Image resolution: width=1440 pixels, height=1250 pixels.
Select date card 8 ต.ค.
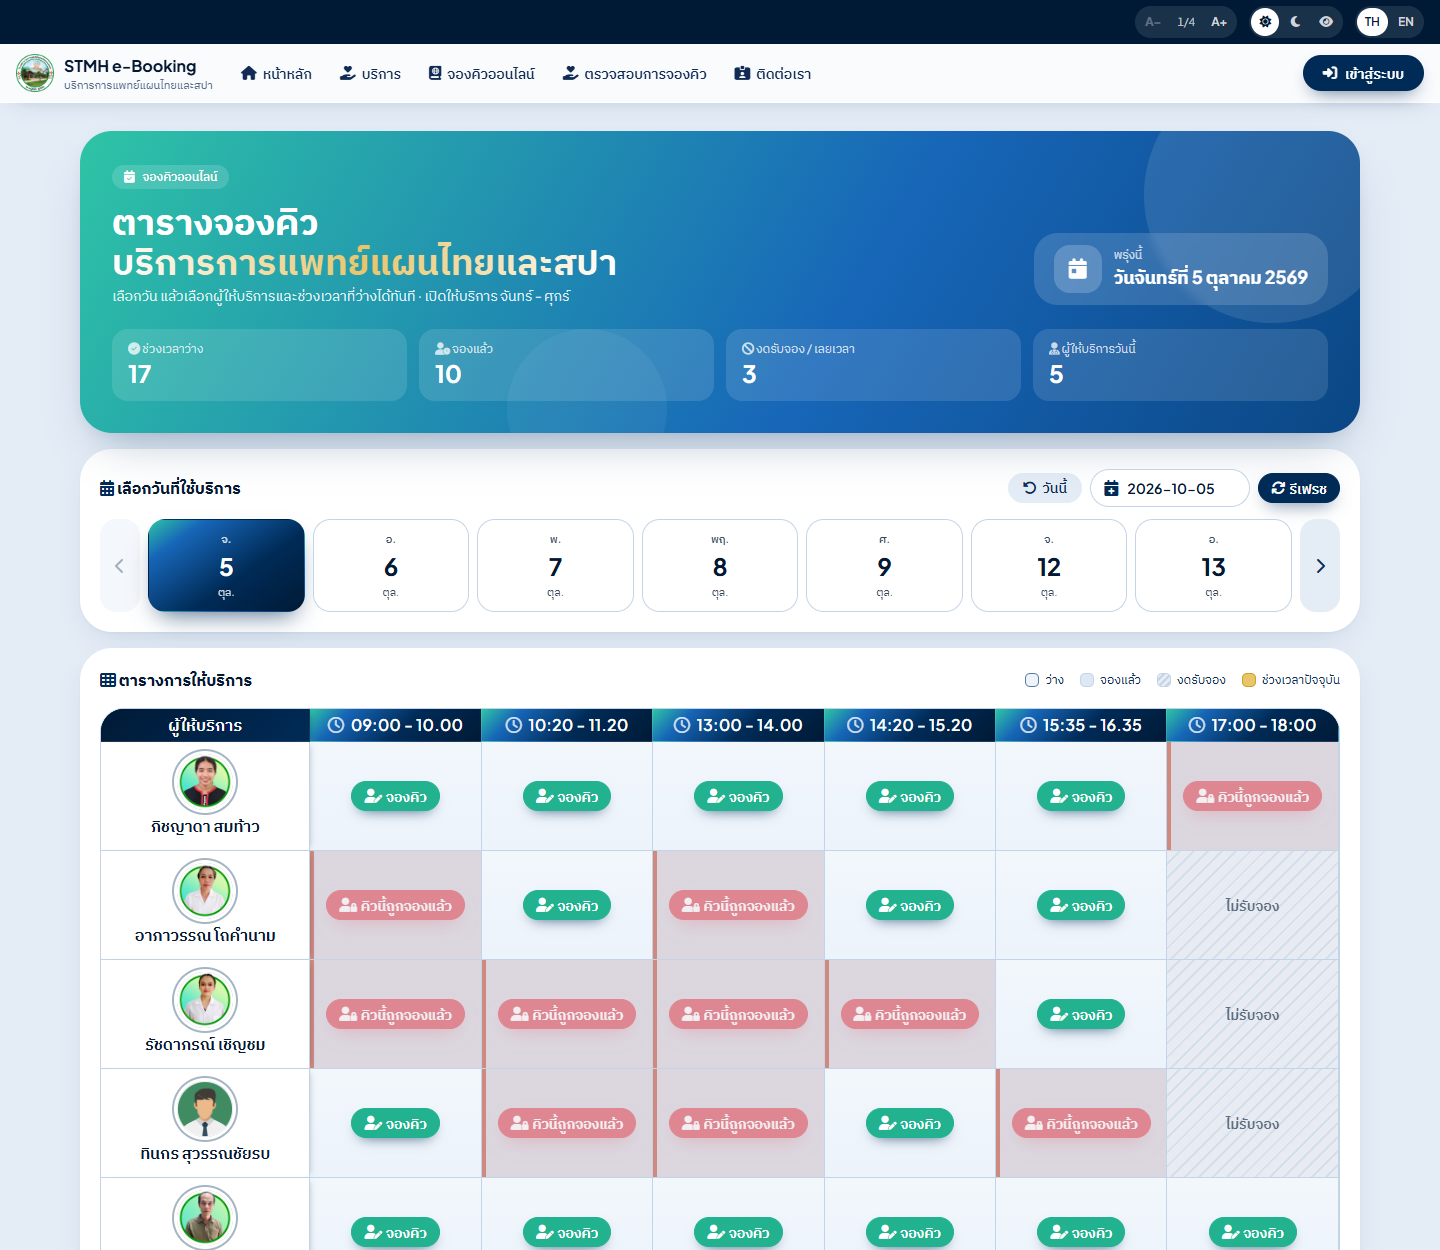point(720,565)
